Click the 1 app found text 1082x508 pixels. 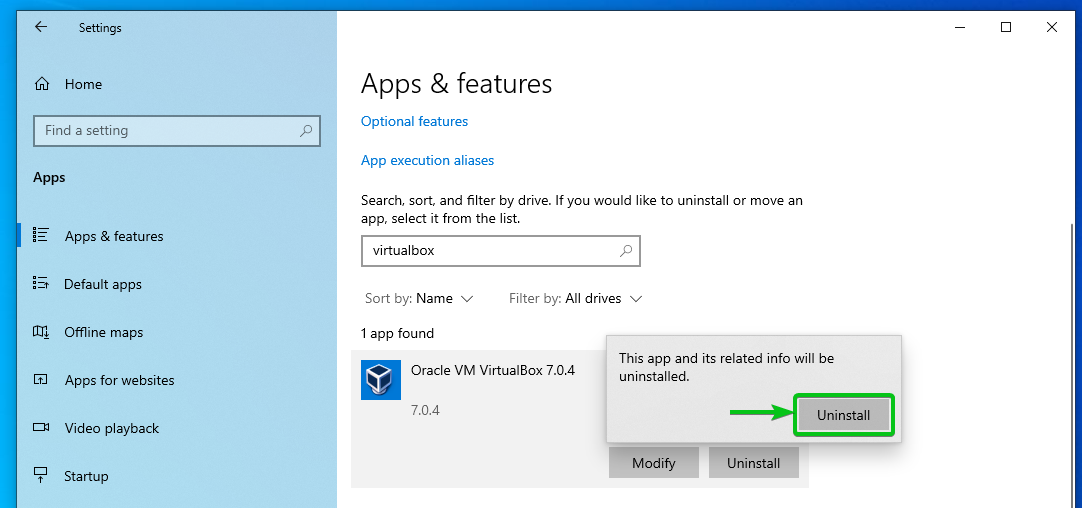point(397,333)
